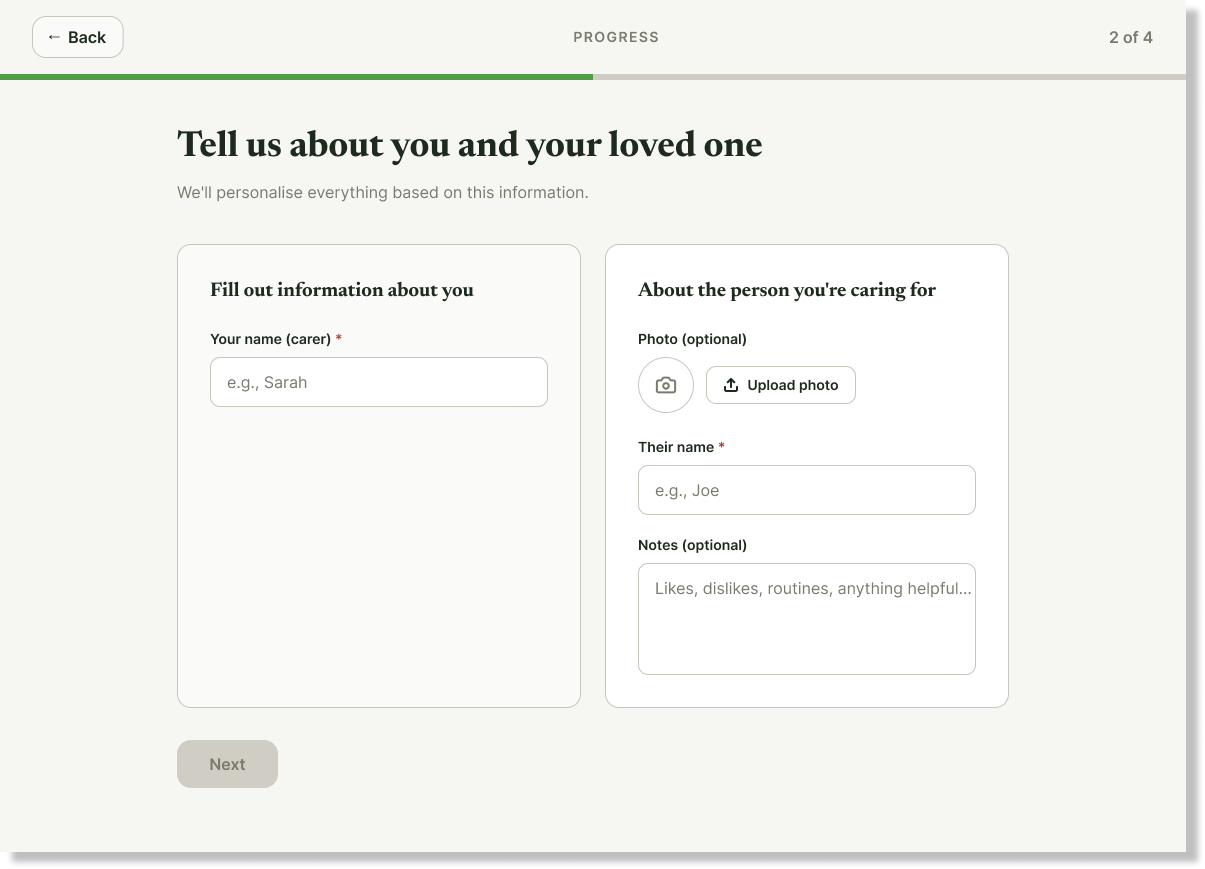Click the Photo (optional) label

click(x=692, y=339)
